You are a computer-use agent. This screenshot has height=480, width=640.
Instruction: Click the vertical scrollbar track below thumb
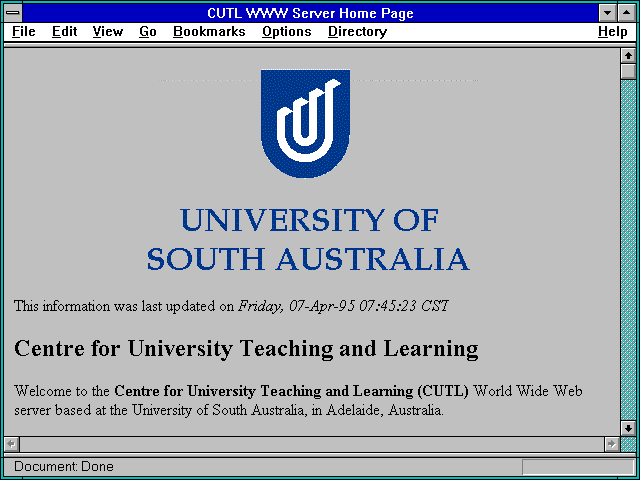(628, 250)
